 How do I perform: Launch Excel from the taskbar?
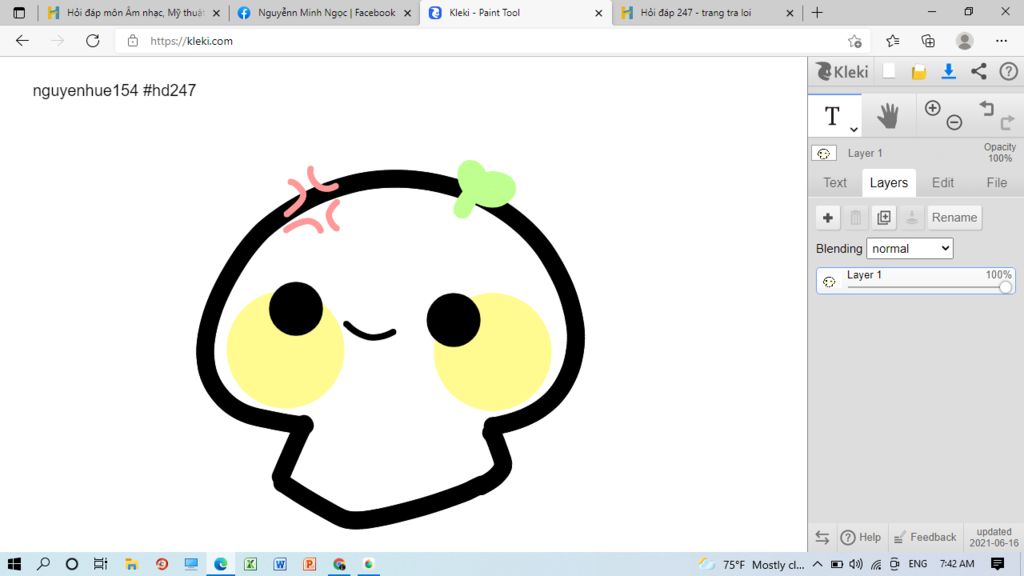[250, 564]
